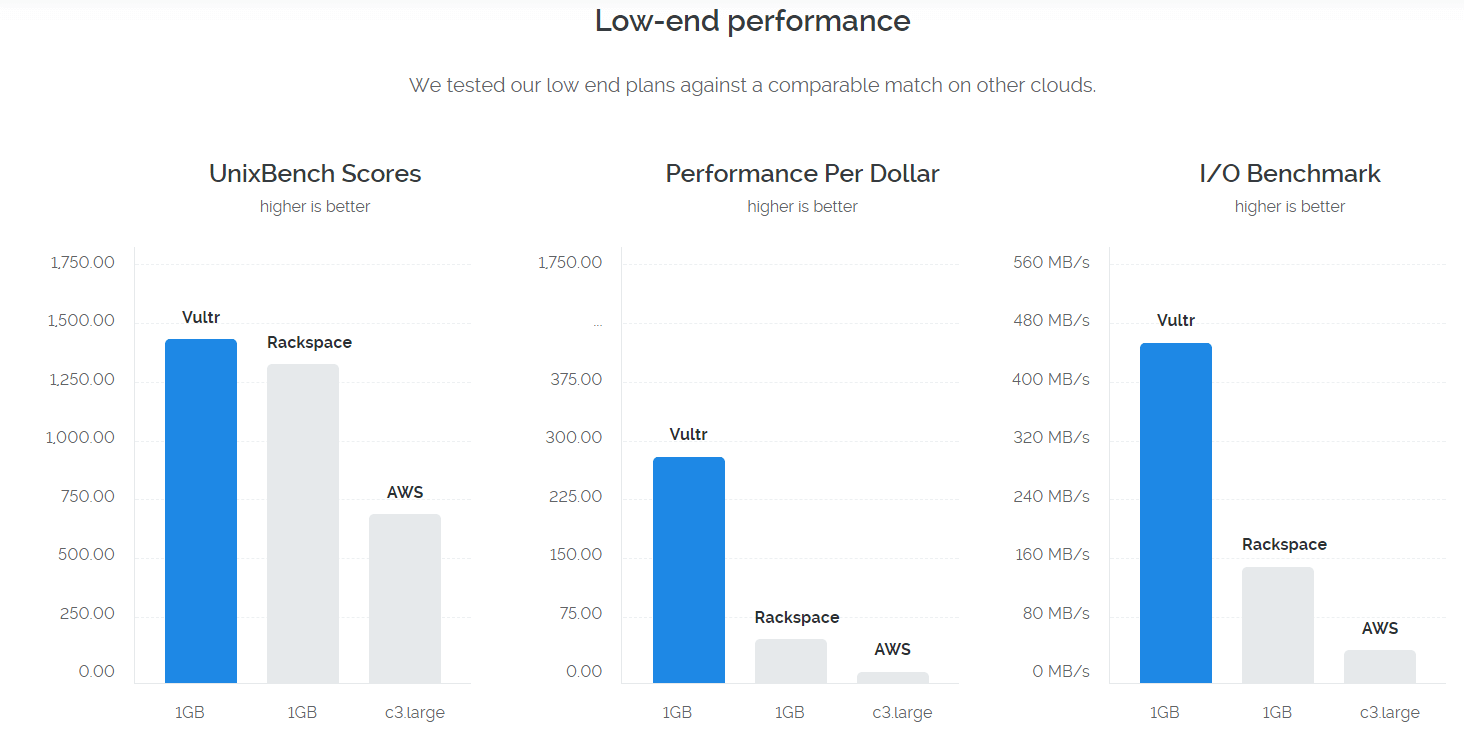The image size is (1464, 753).
Task: Click the "UnixBench Scores" chart title
Action: click(x=315, y=173)
